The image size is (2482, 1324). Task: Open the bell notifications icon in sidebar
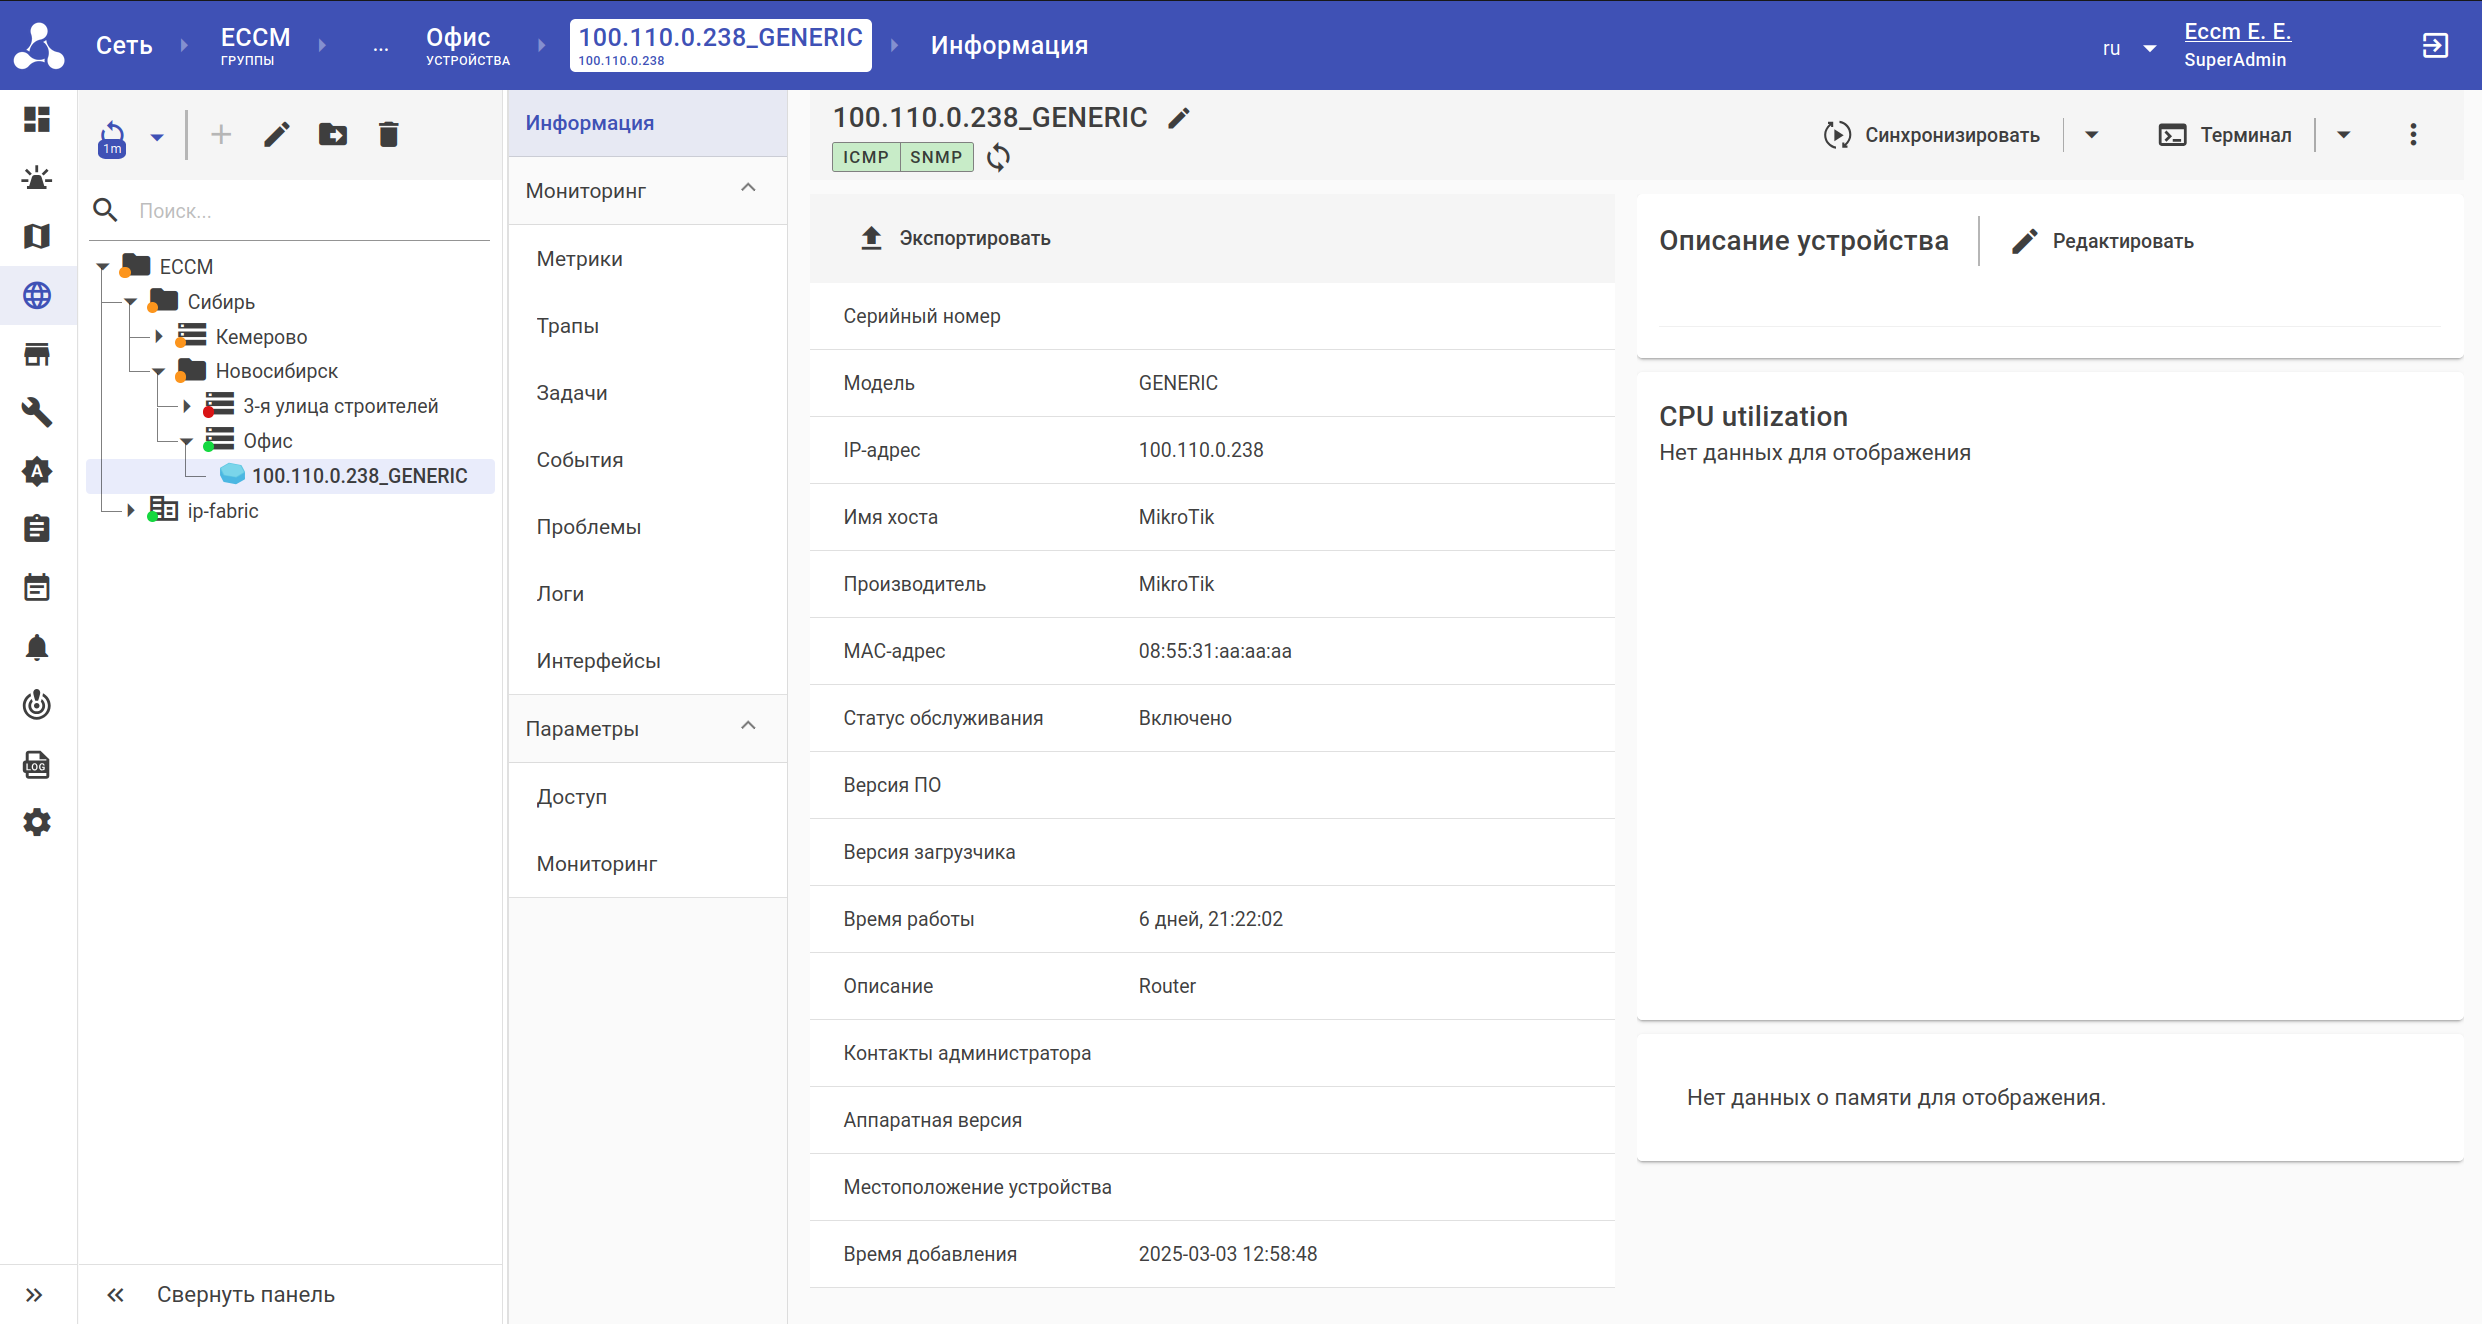pyautogui.click(x=37, y=647)
